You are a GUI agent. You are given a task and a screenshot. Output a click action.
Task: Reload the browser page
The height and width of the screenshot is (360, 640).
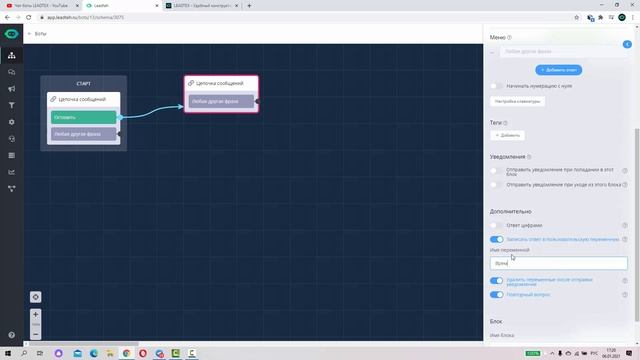[x=29, y=17]
